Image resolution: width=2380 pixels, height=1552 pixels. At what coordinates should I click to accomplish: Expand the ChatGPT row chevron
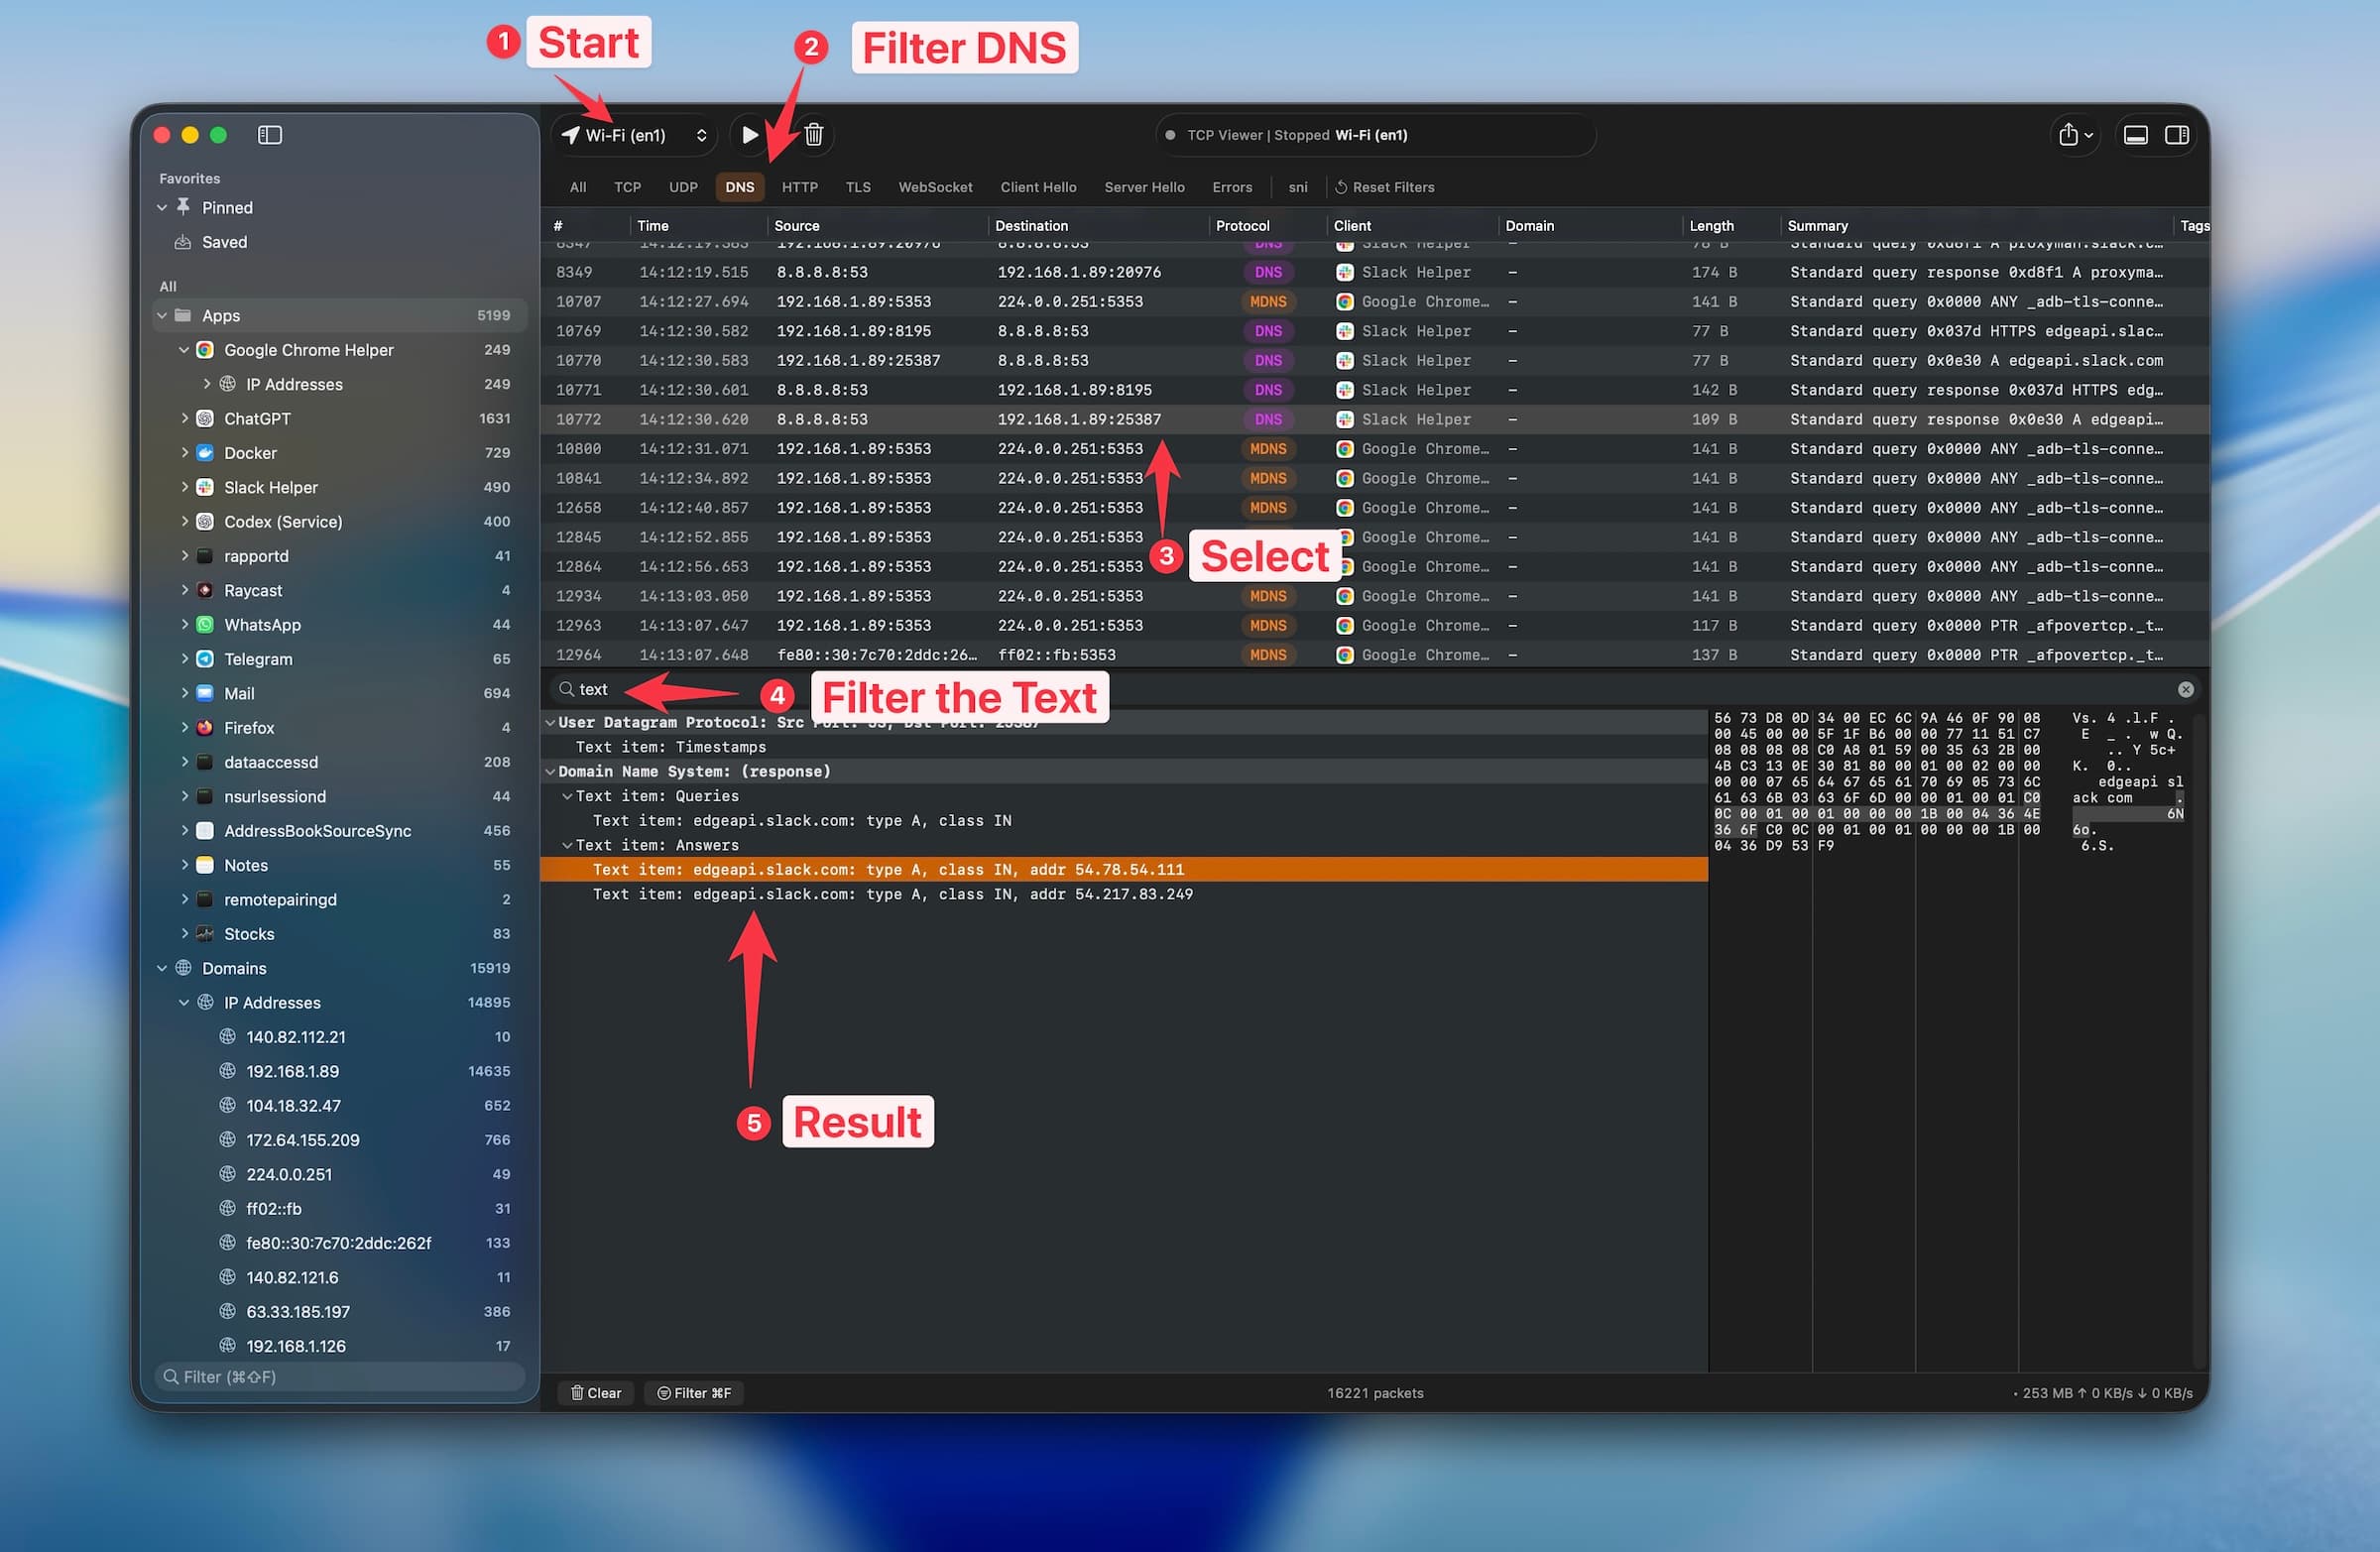point(184,419)
